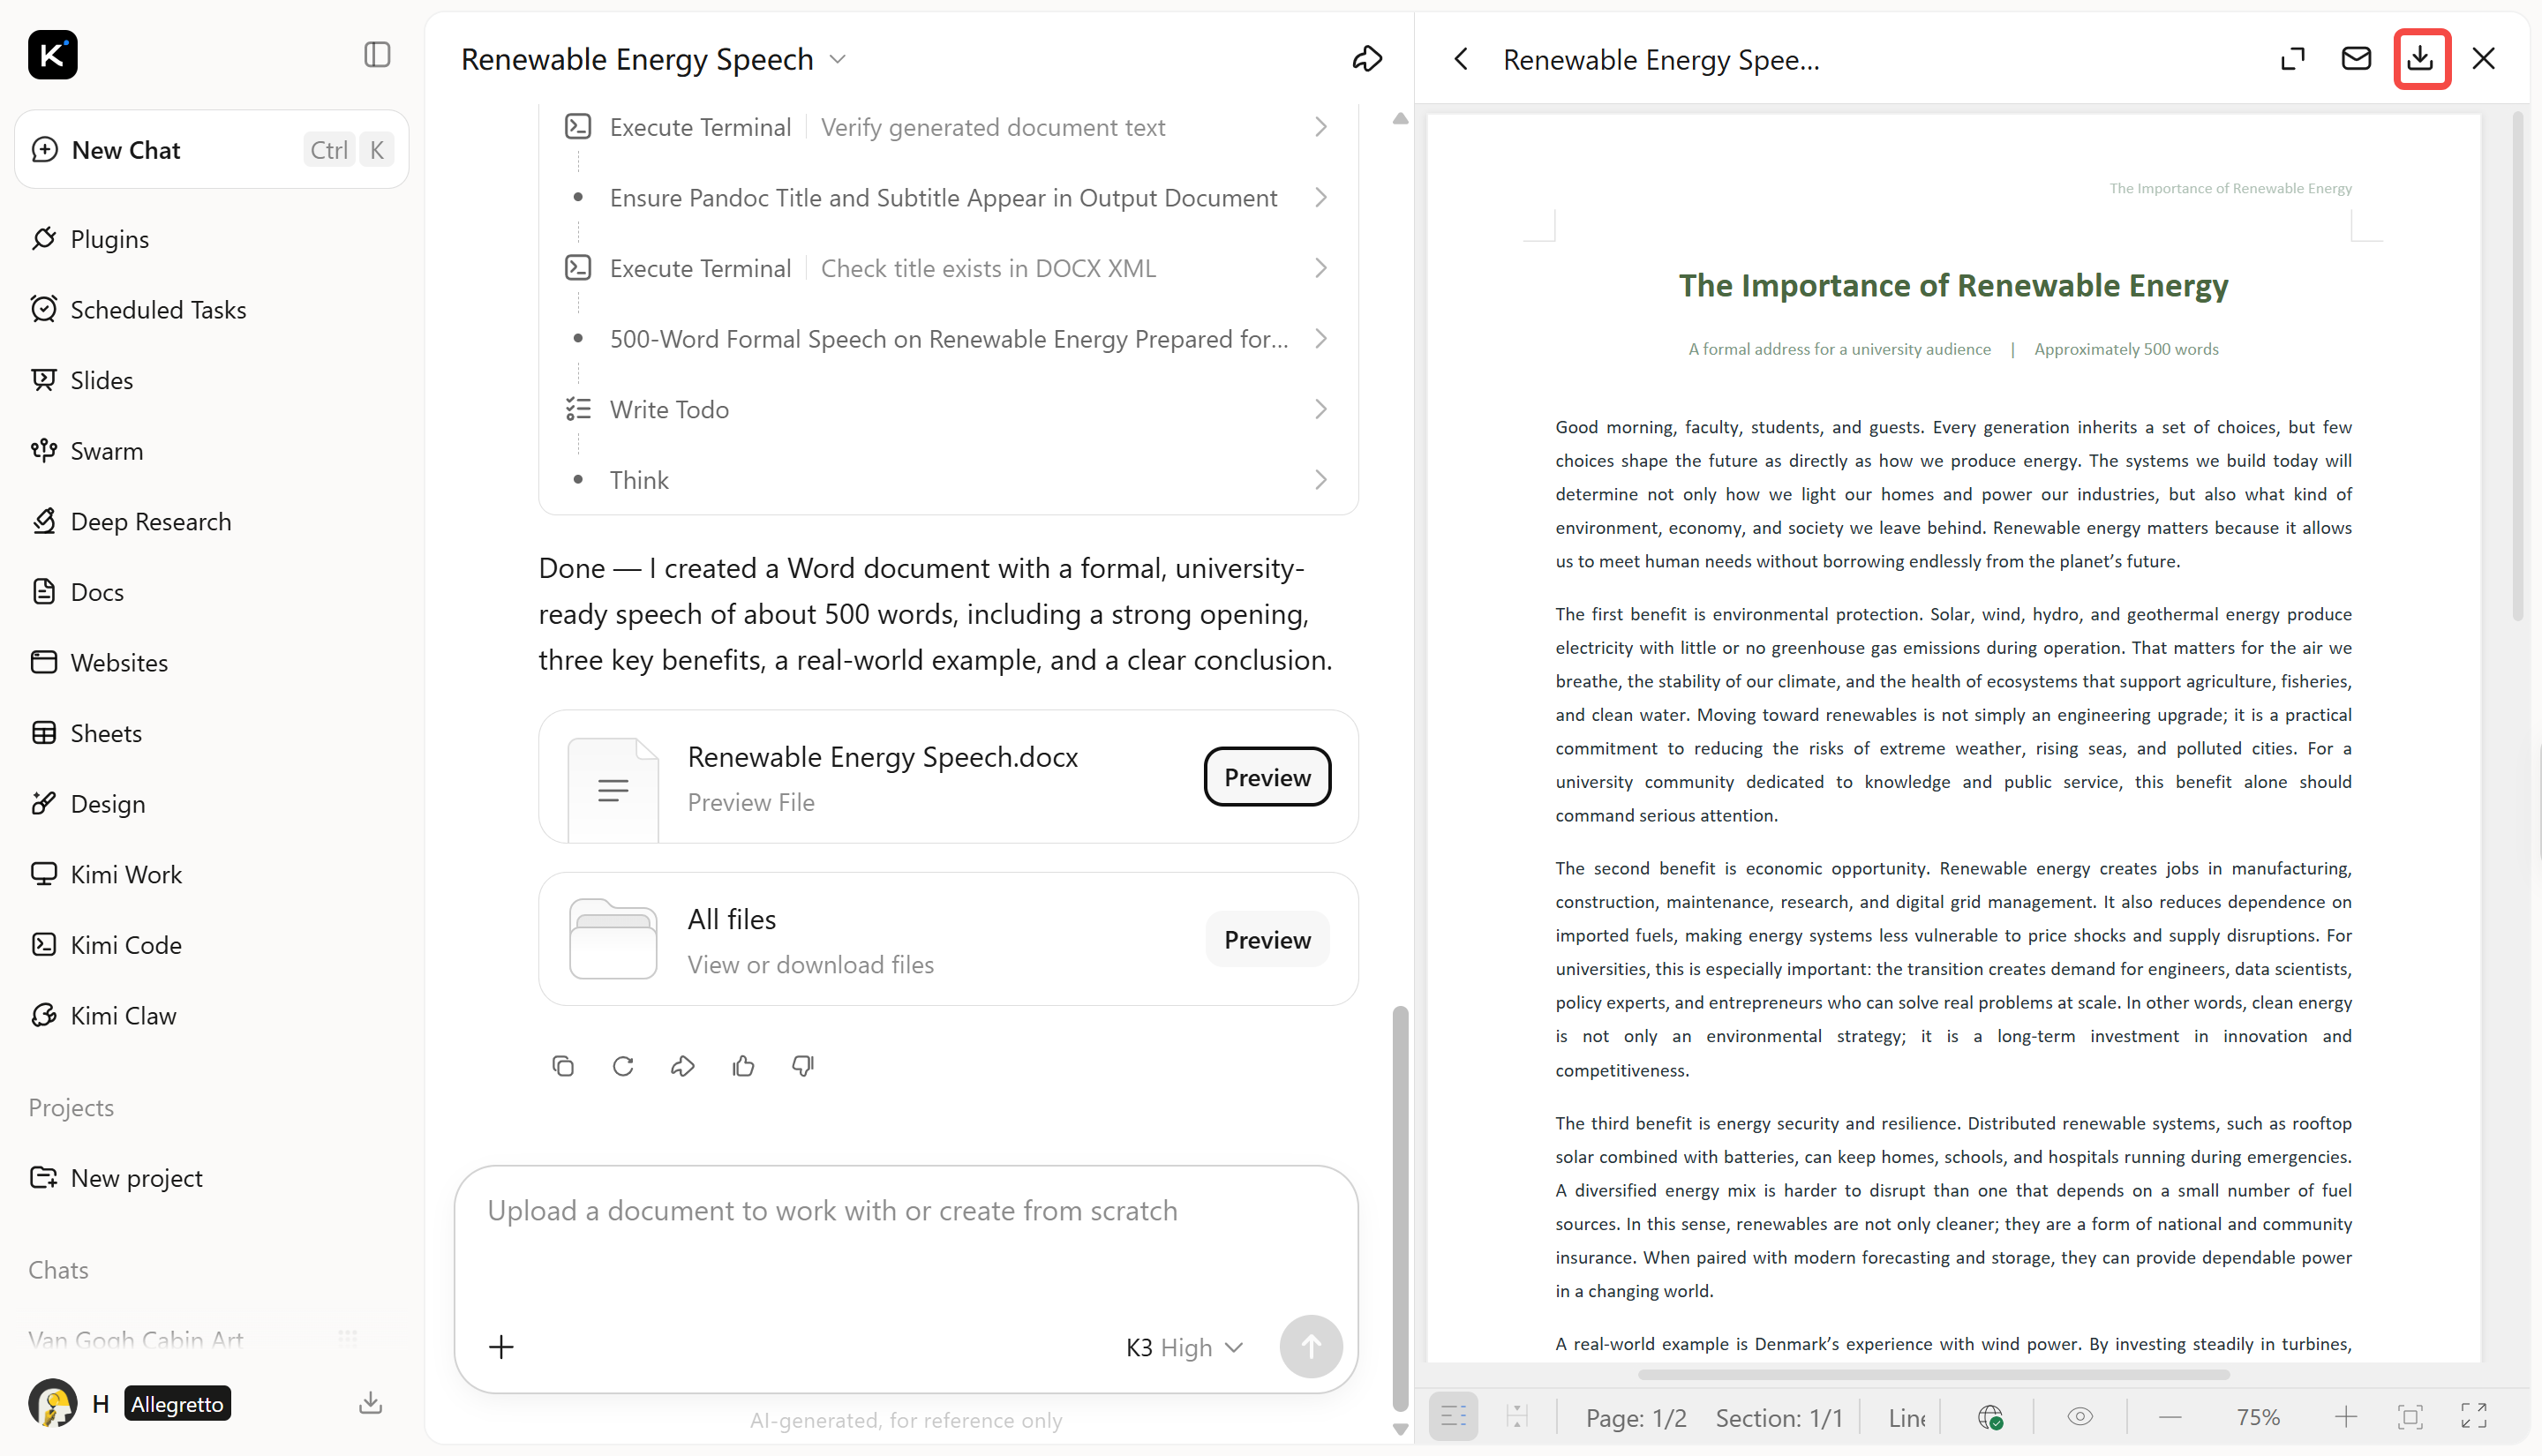The width and height of the screenshot is (2542, 1456).
Task: Open the document preview in a new window
Action: tap(2292, 59)
